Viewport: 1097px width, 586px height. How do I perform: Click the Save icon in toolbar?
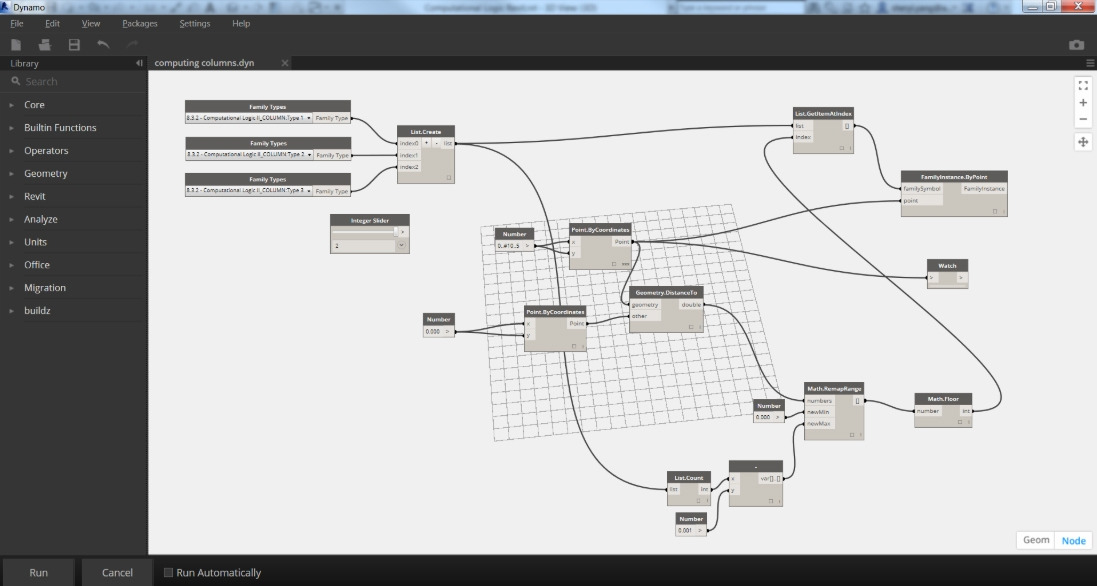point(74,45)
